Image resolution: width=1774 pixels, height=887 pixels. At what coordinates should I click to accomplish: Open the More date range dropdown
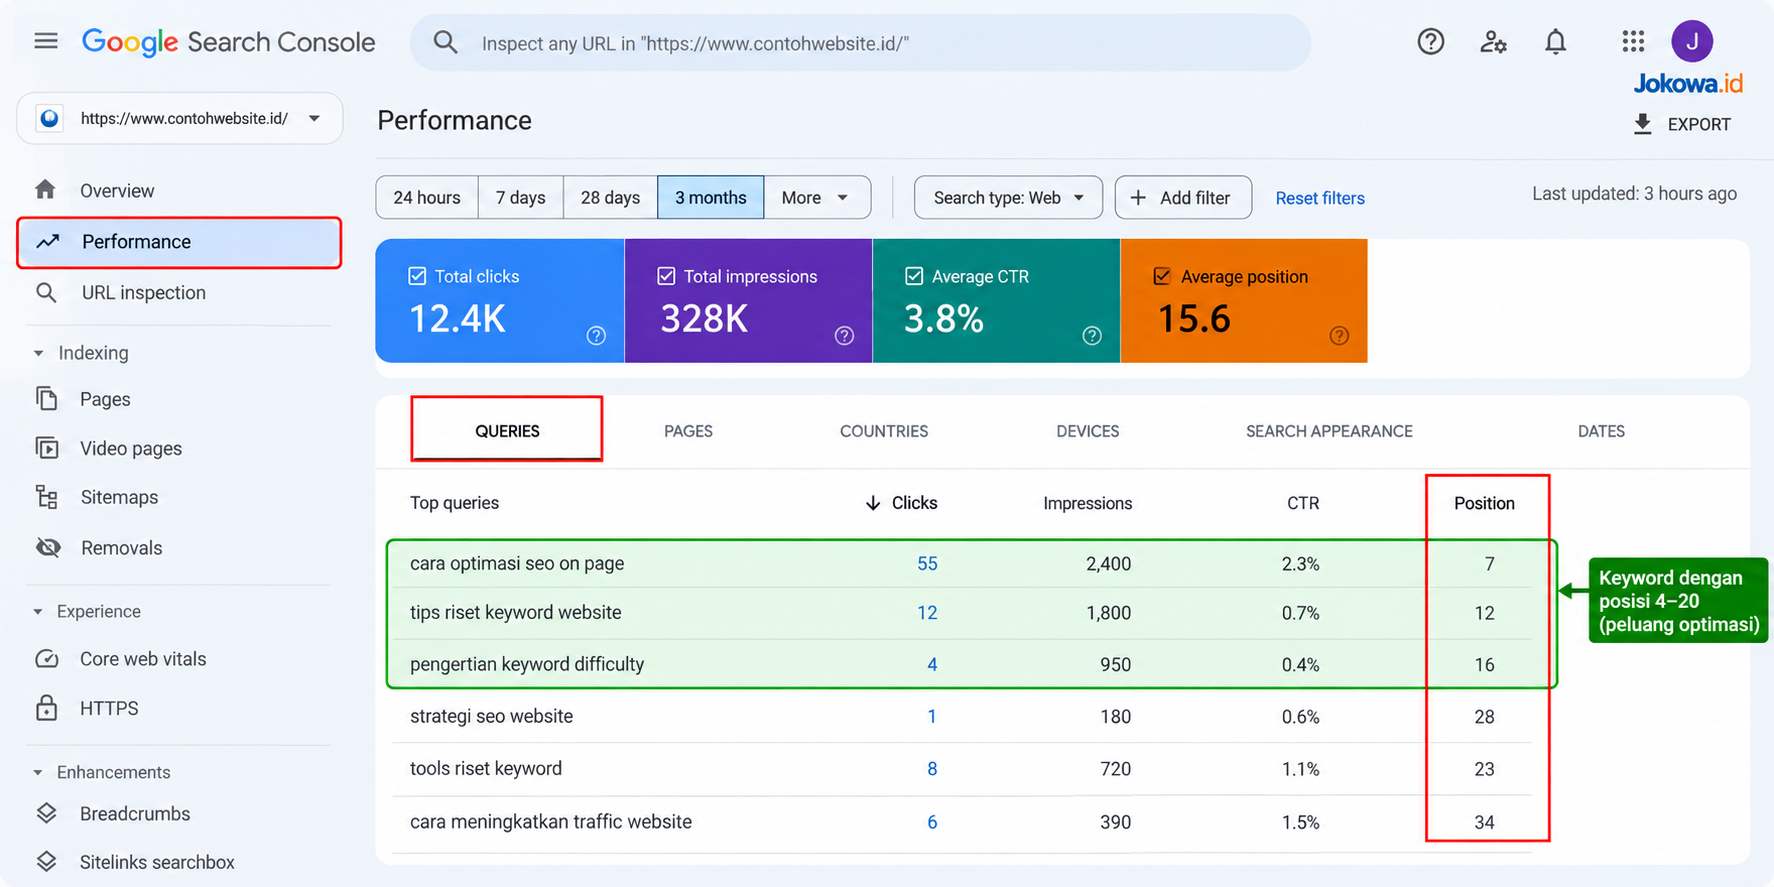[x=817, y=197]
